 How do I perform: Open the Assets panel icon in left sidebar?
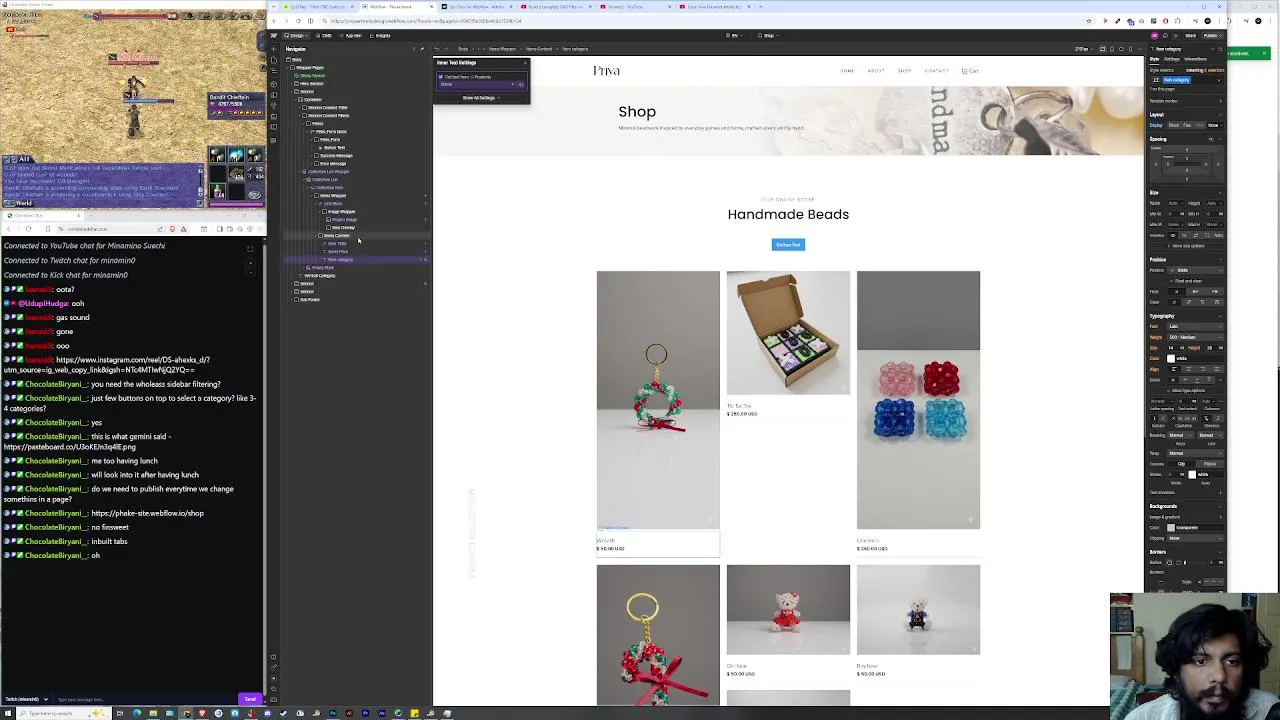(x=273, y=116)
